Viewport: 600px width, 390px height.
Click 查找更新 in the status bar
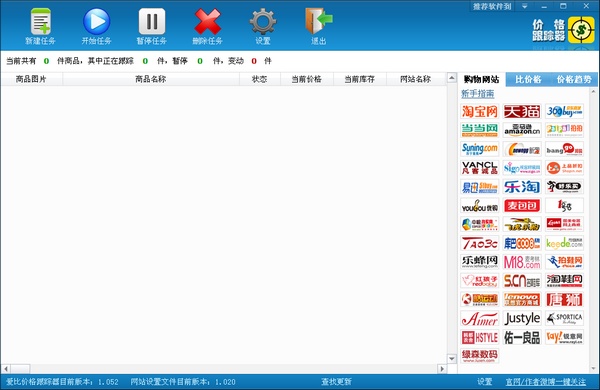(x=336, y=382)
